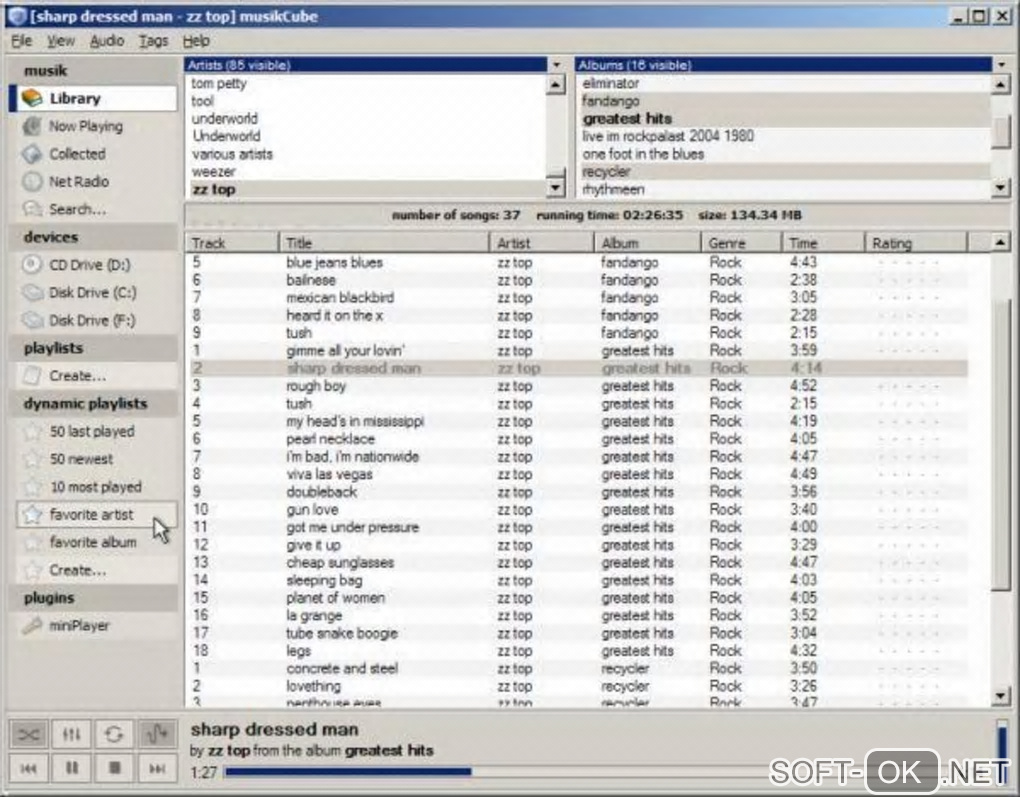The width and height of the screenshot is (1020, 797).
Task: Open the Albums pane dropdown arrow
Action: point(1001,65)
